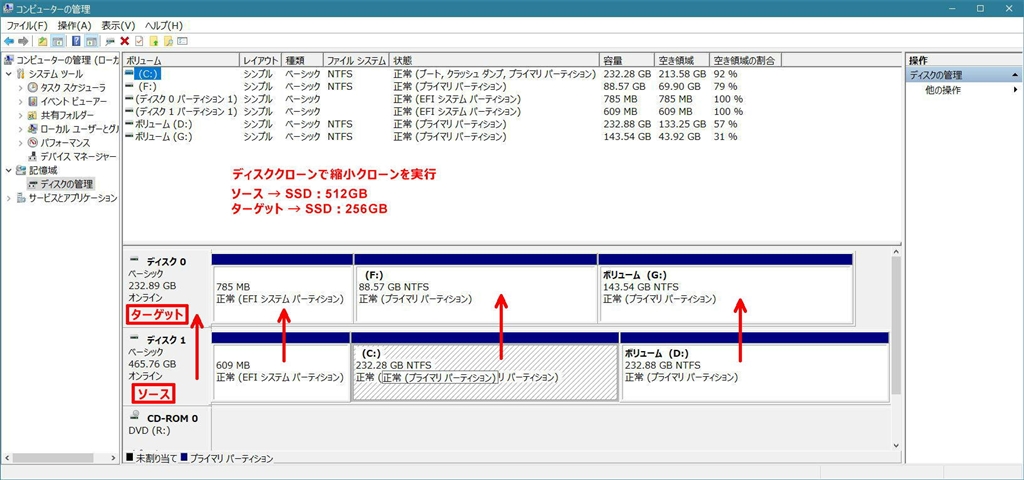Viewport: 1024px width, 480px height.
Task: Open Help with the blue question mark icon
Action: (76, 41)
